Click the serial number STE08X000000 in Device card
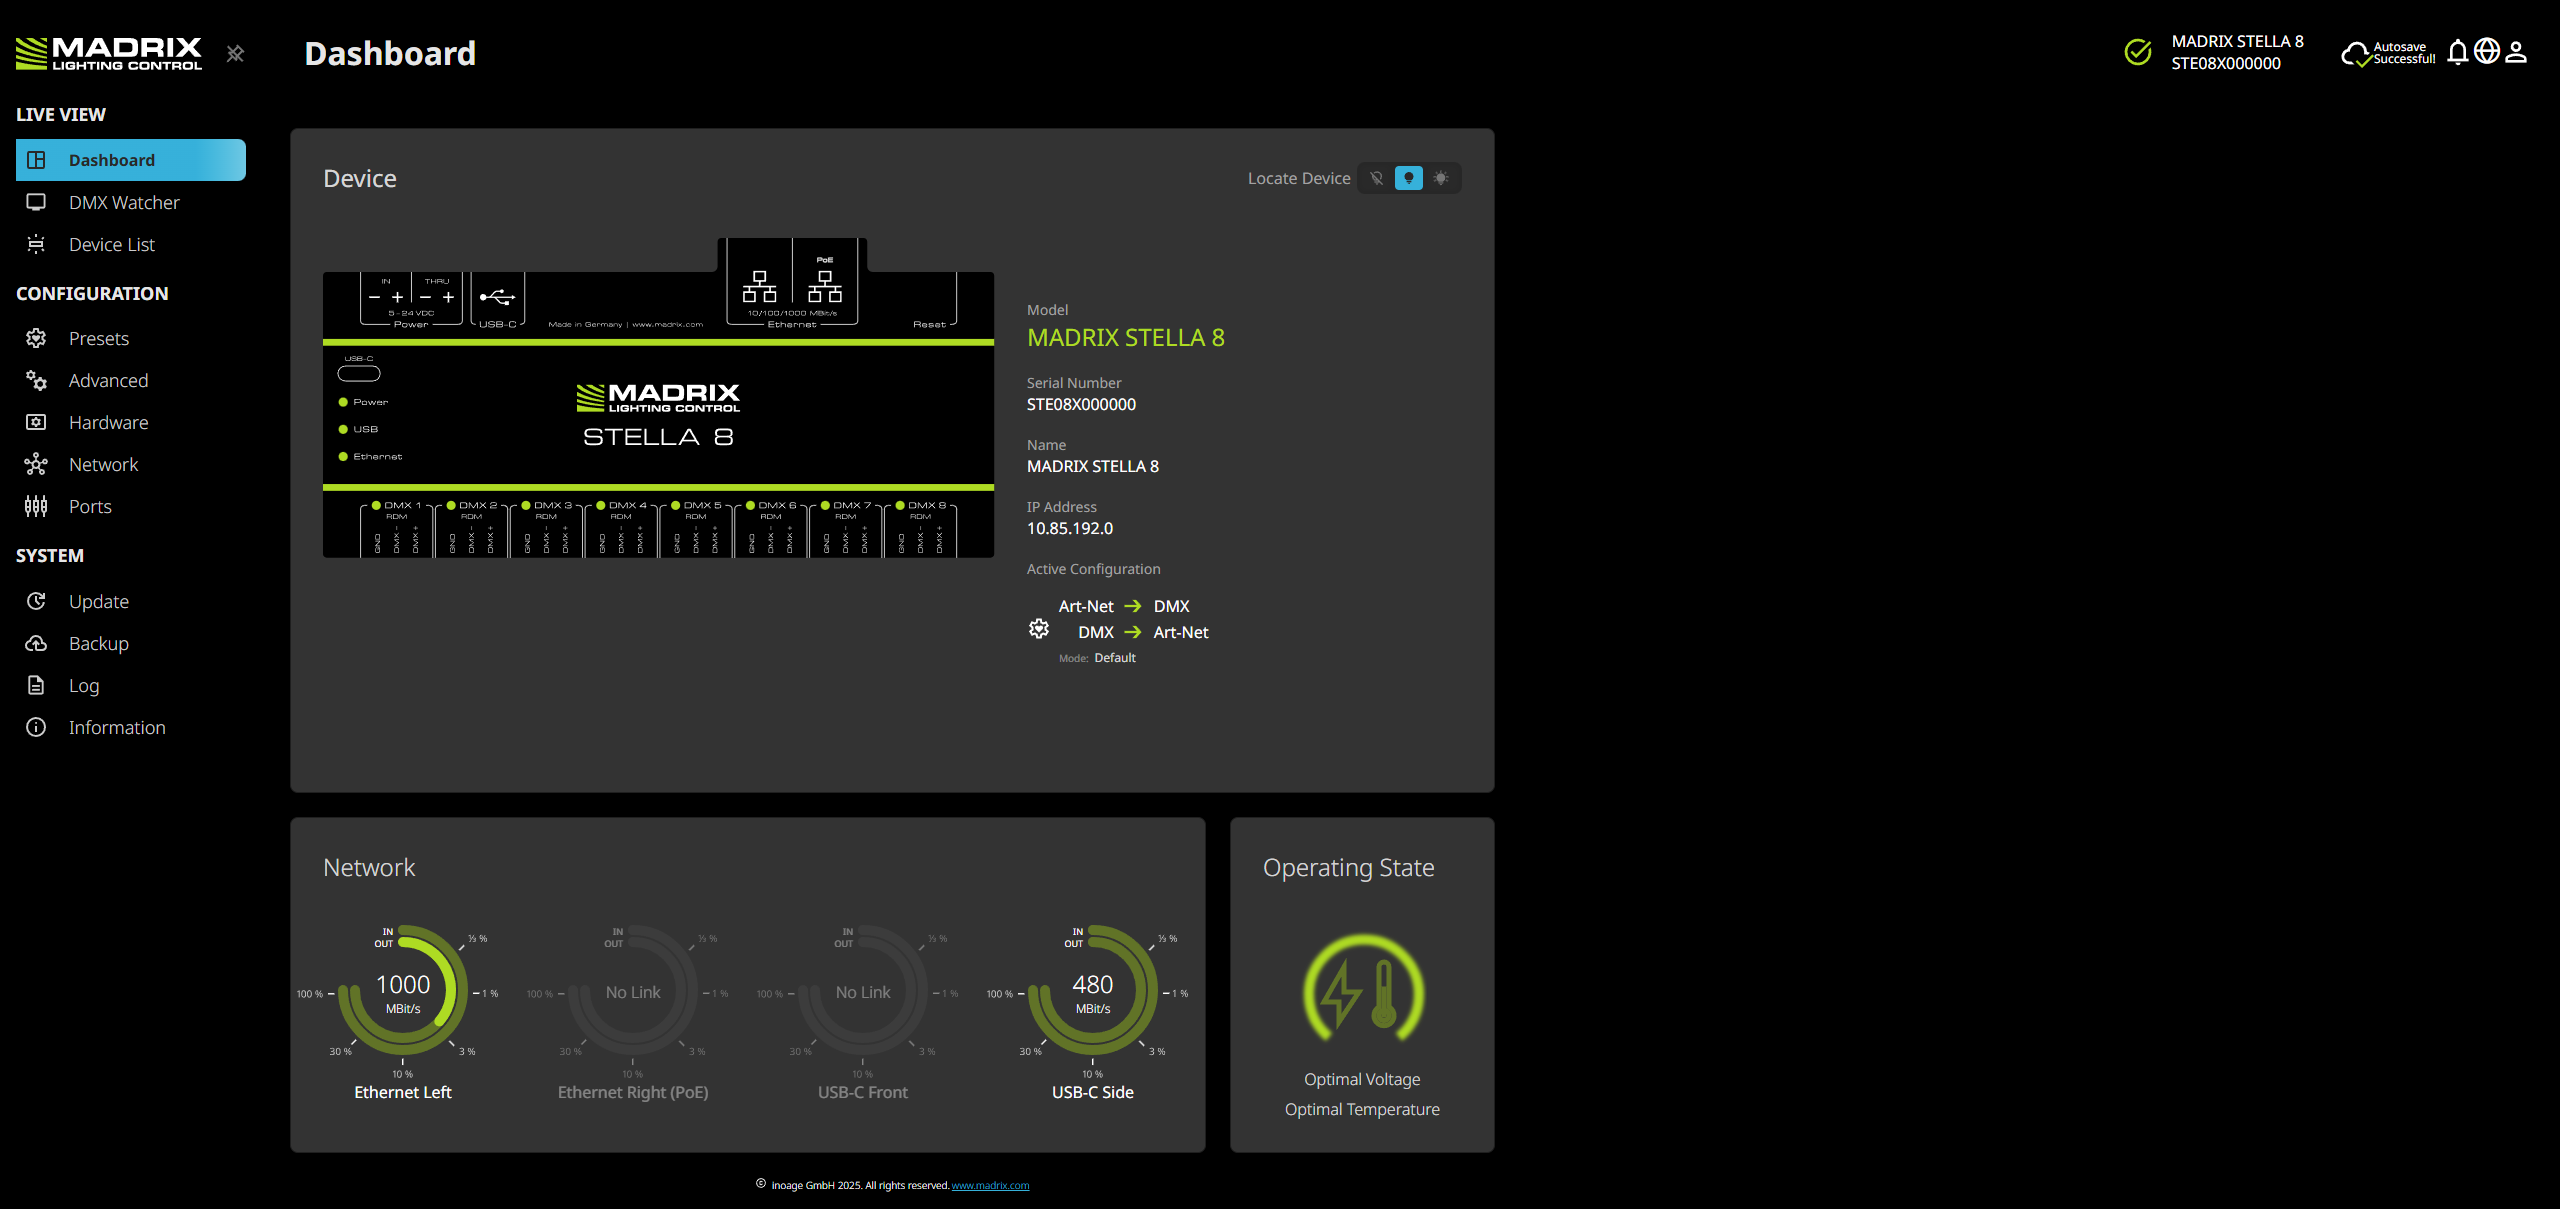The height and width of the screenshot is (1209, 2560). pyautogui.click(x=1081, y=404)
